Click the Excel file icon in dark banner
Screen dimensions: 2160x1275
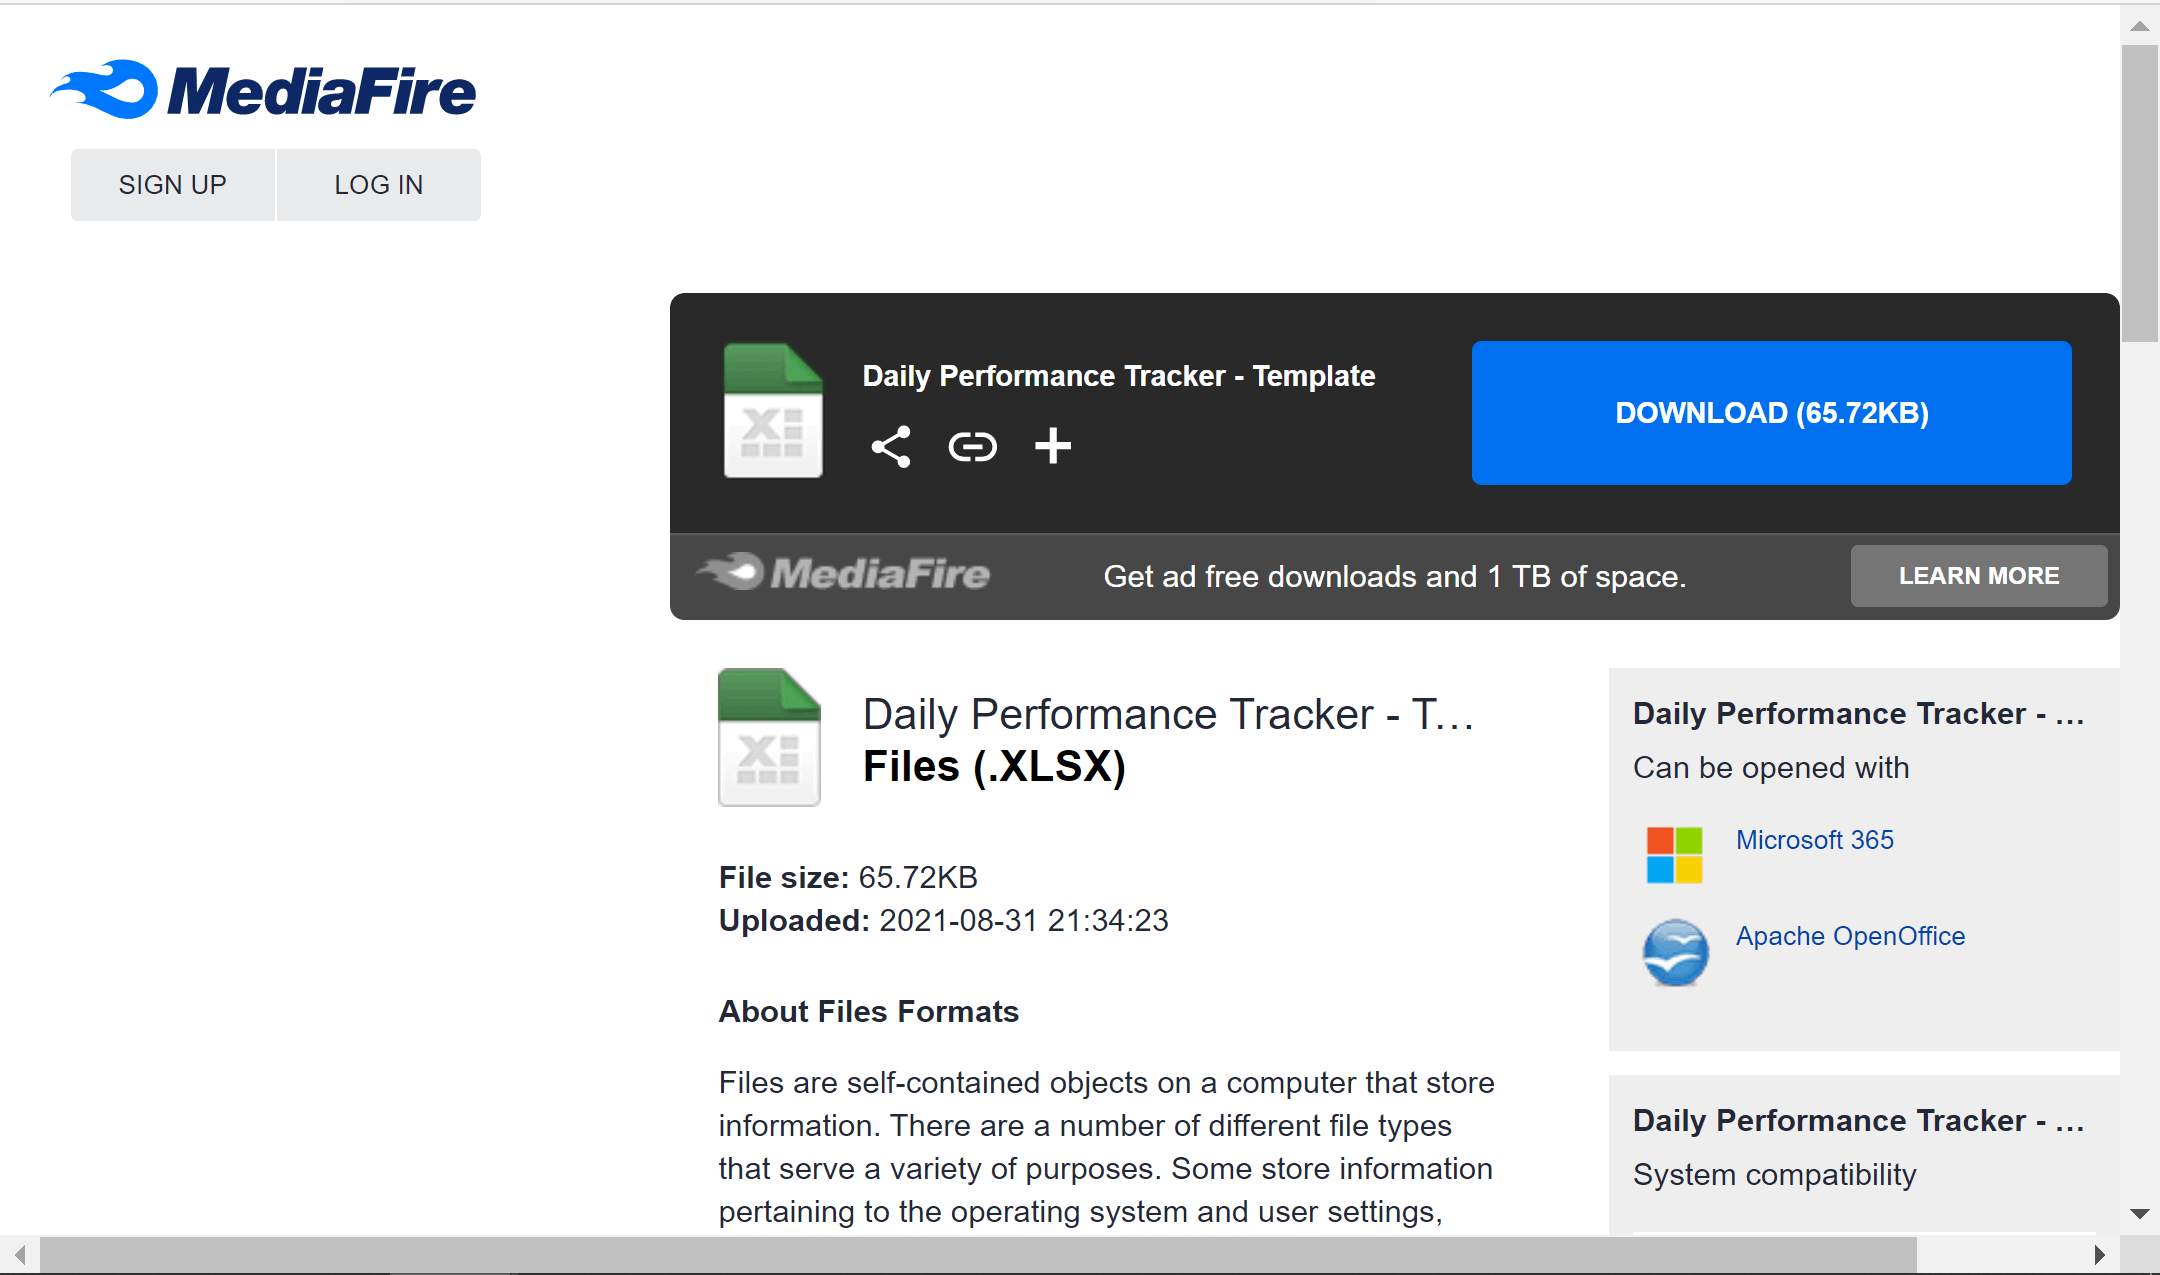773,410
